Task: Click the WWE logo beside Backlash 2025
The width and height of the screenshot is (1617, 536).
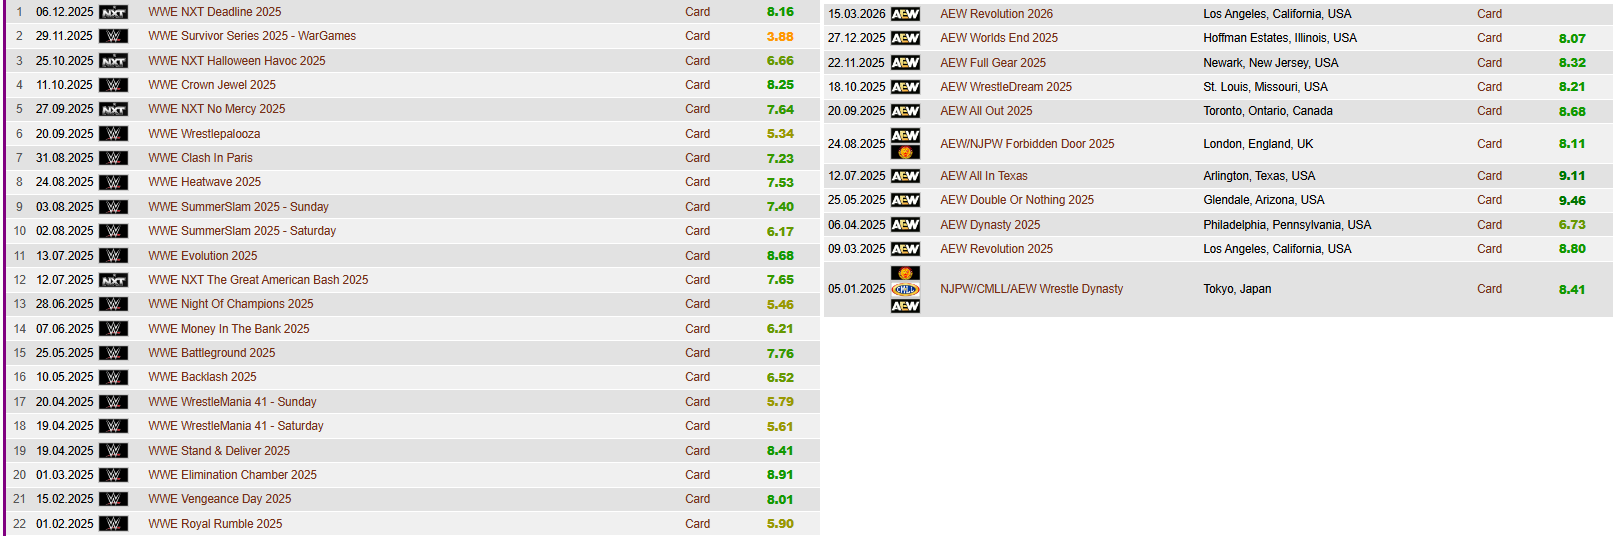Action: click(x=114, y=377)
